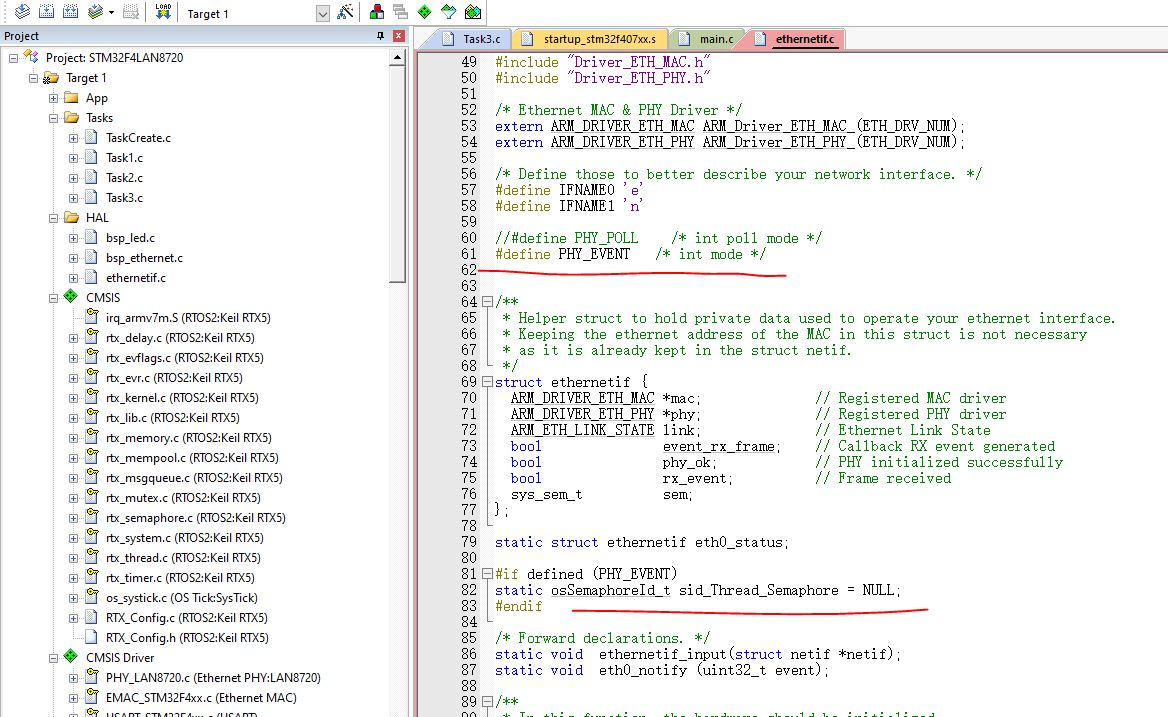Select RTX_Config.h in the project tree

187,637
